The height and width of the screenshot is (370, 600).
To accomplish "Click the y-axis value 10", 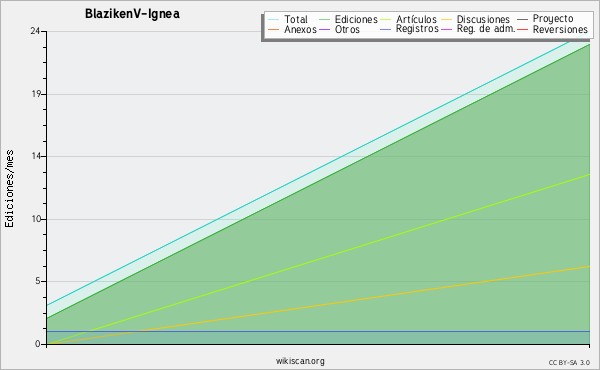I will pyautogui.click(x=36, y=219).
